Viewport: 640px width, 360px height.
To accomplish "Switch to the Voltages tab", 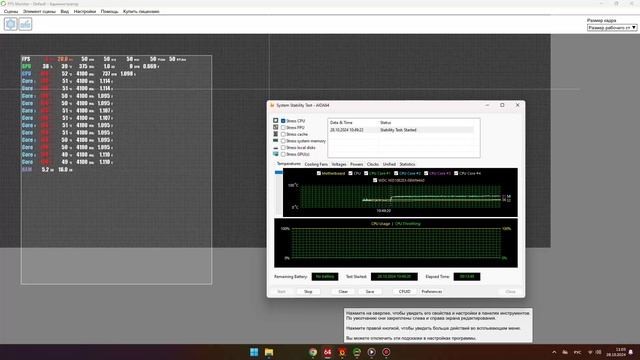I will point(339,164).
